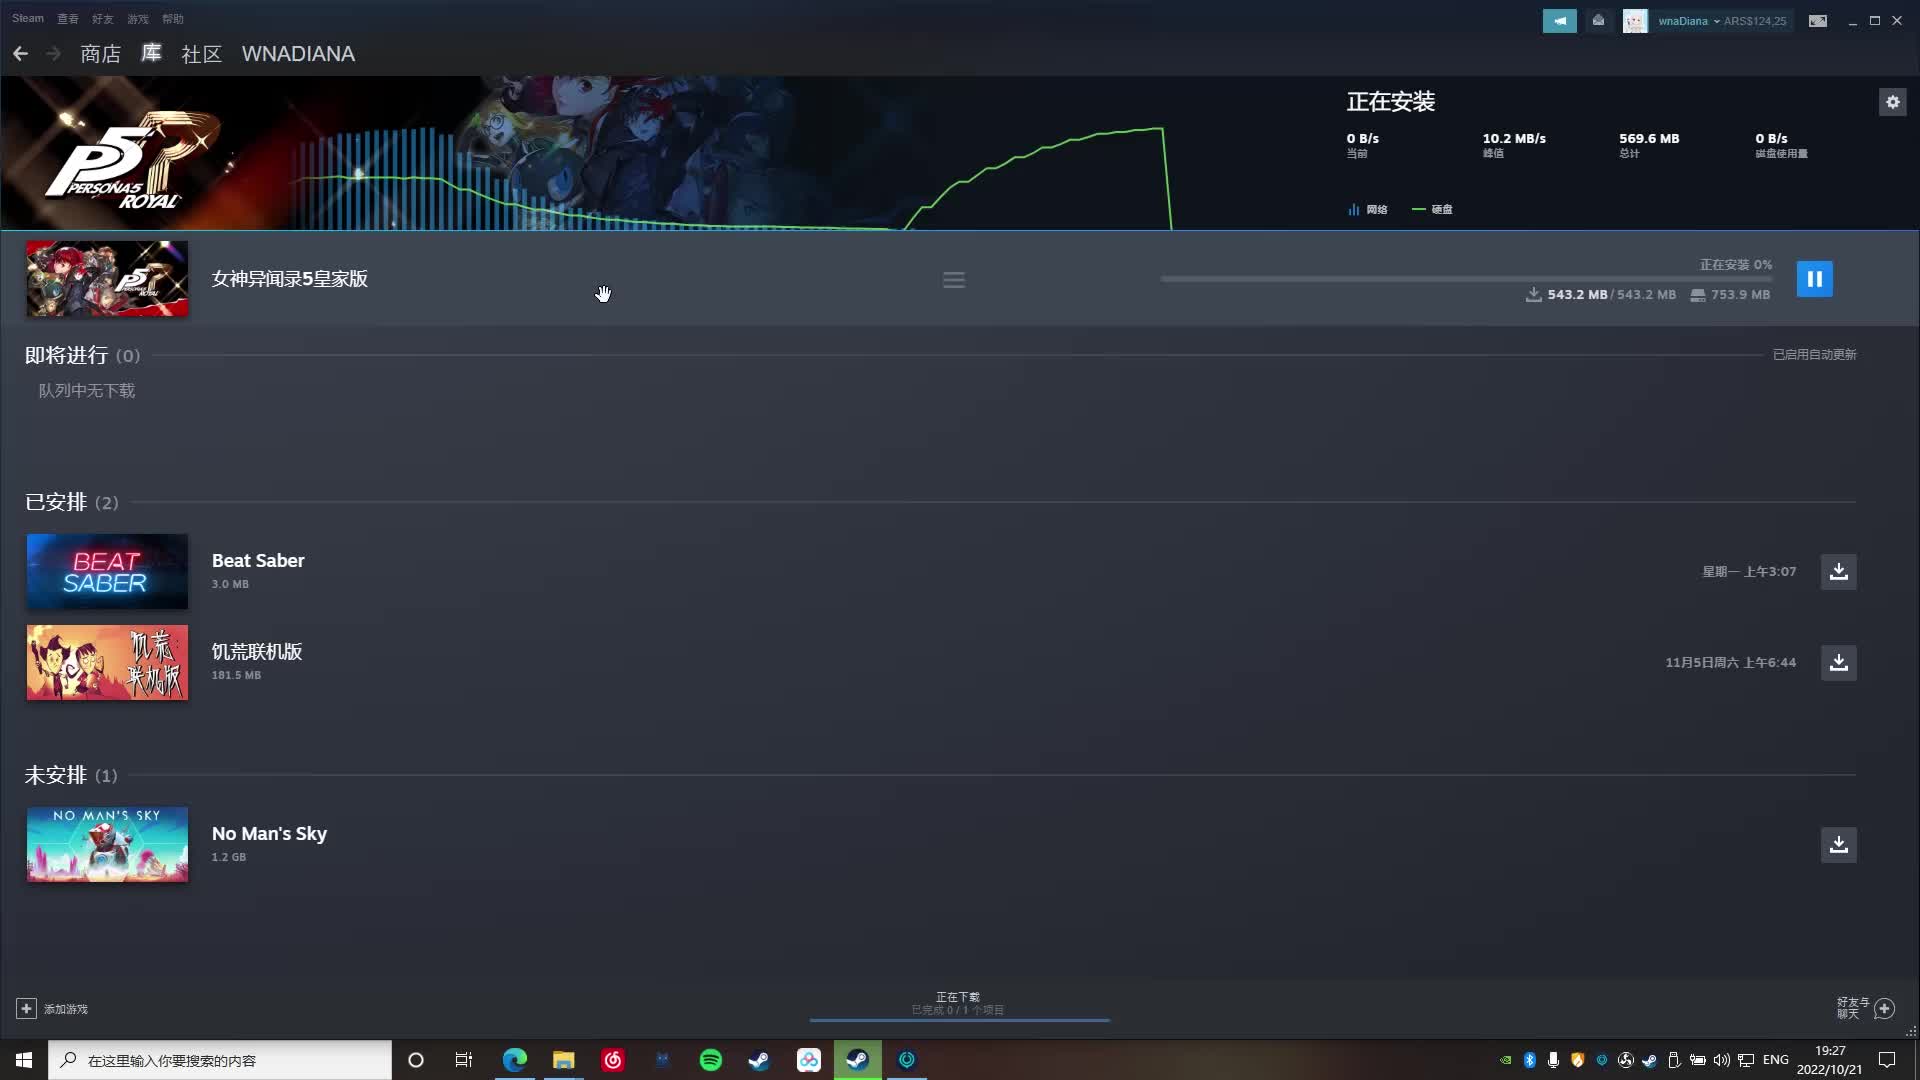Screen dimensions: 1920x1080
Task: Click the friends chat plus icon
Action: 1885,1009
